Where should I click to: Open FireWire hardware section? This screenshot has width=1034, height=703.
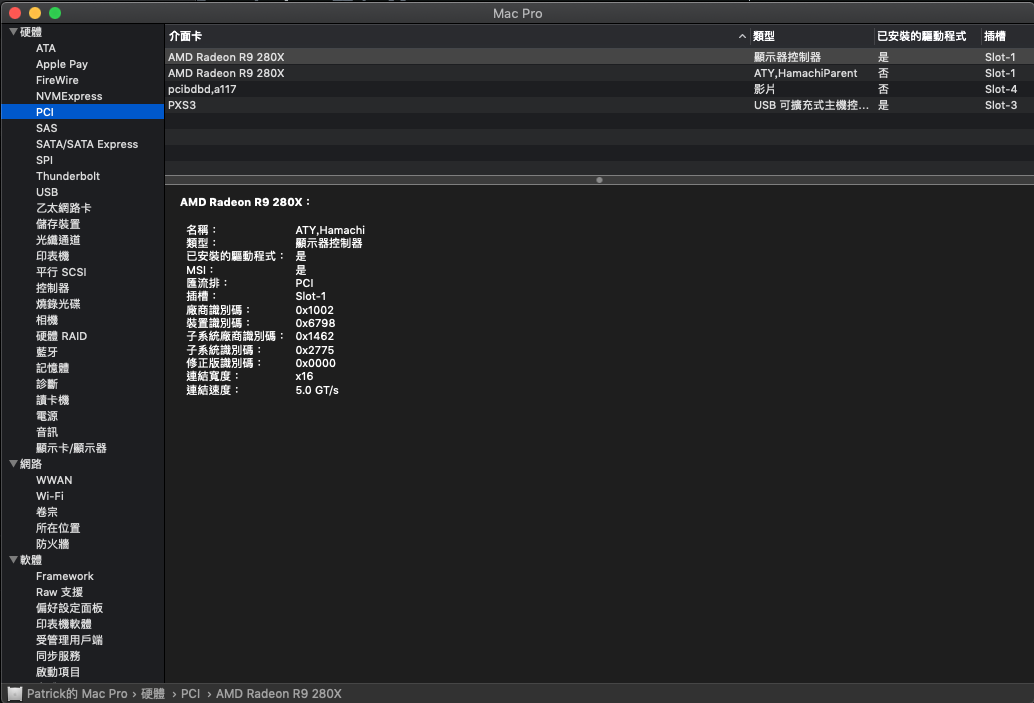[57, 80]
